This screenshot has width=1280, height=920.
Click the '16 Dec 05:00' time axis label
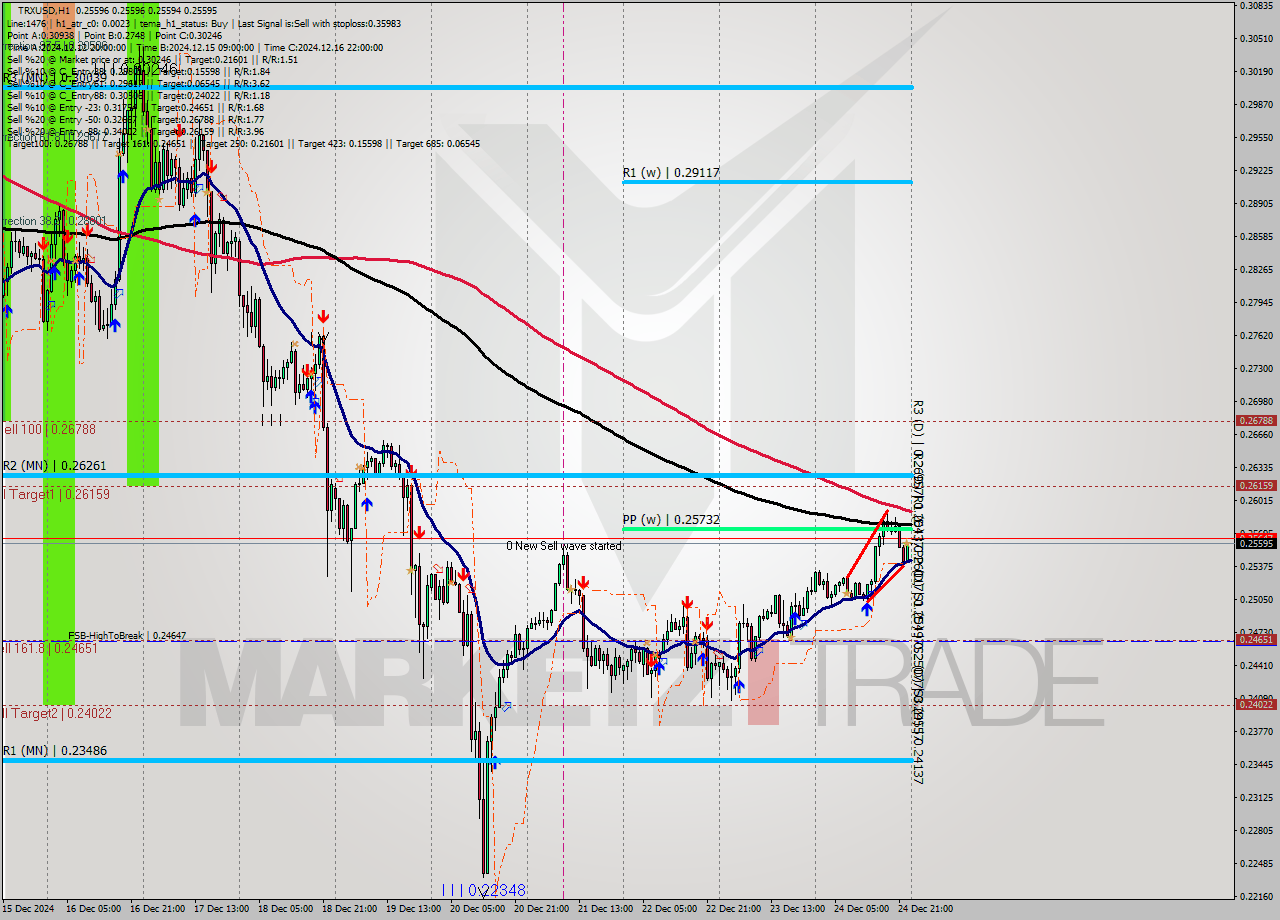[92, 909]
